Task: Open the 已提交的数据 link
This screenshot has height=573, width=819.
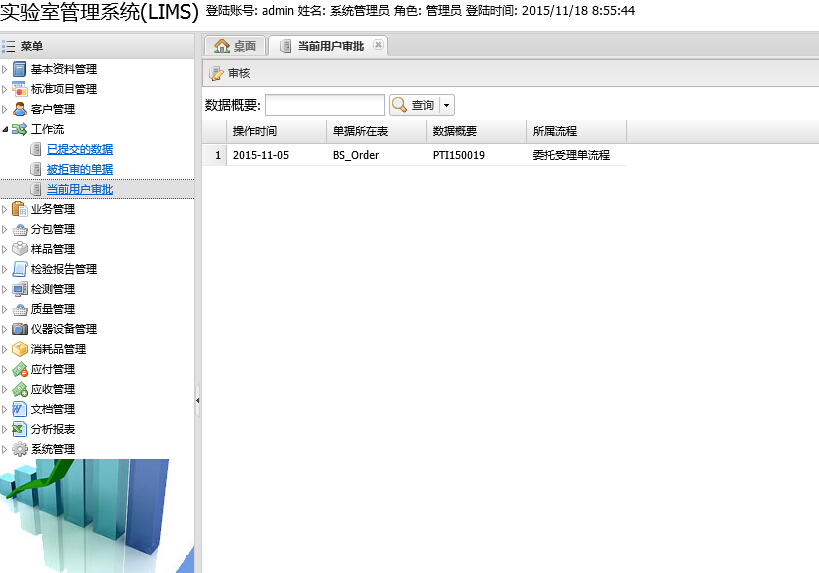Action: 79,149
